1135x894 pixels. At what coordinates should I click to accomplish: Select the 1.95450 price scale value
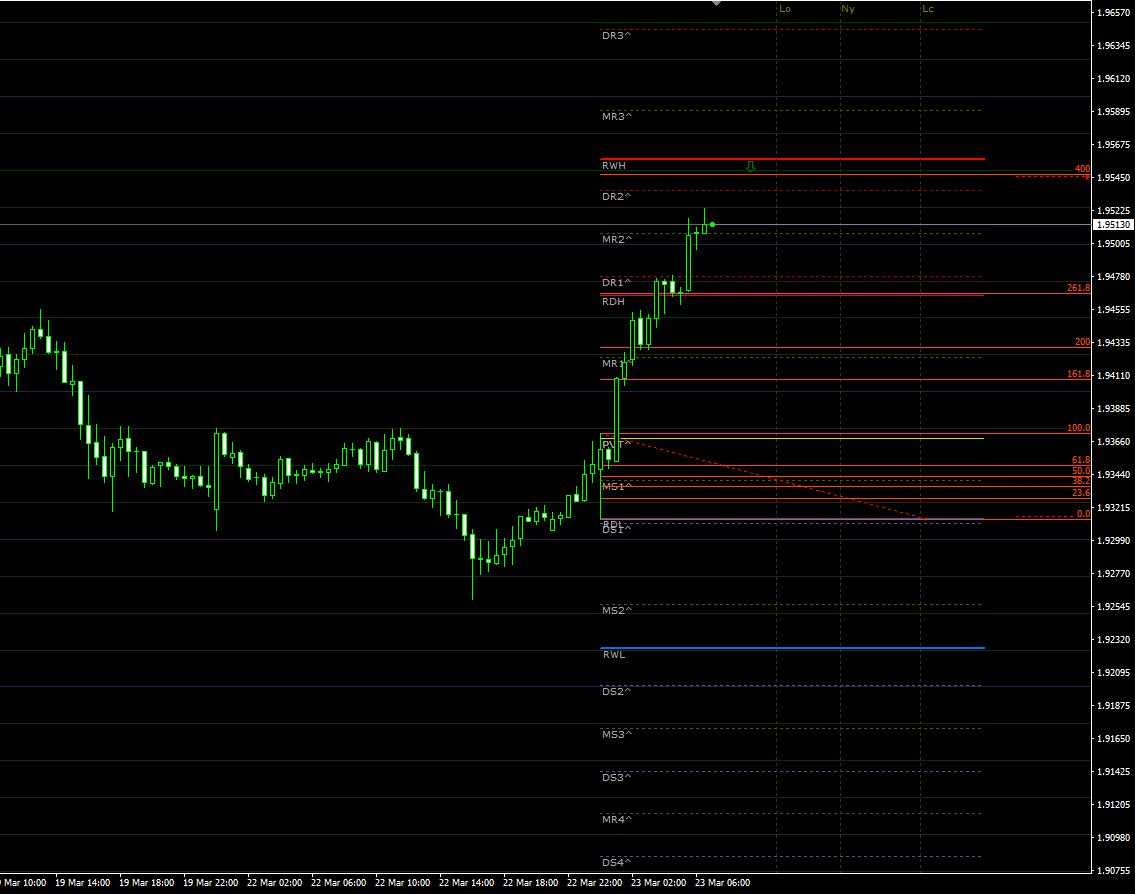[1113, 177]
